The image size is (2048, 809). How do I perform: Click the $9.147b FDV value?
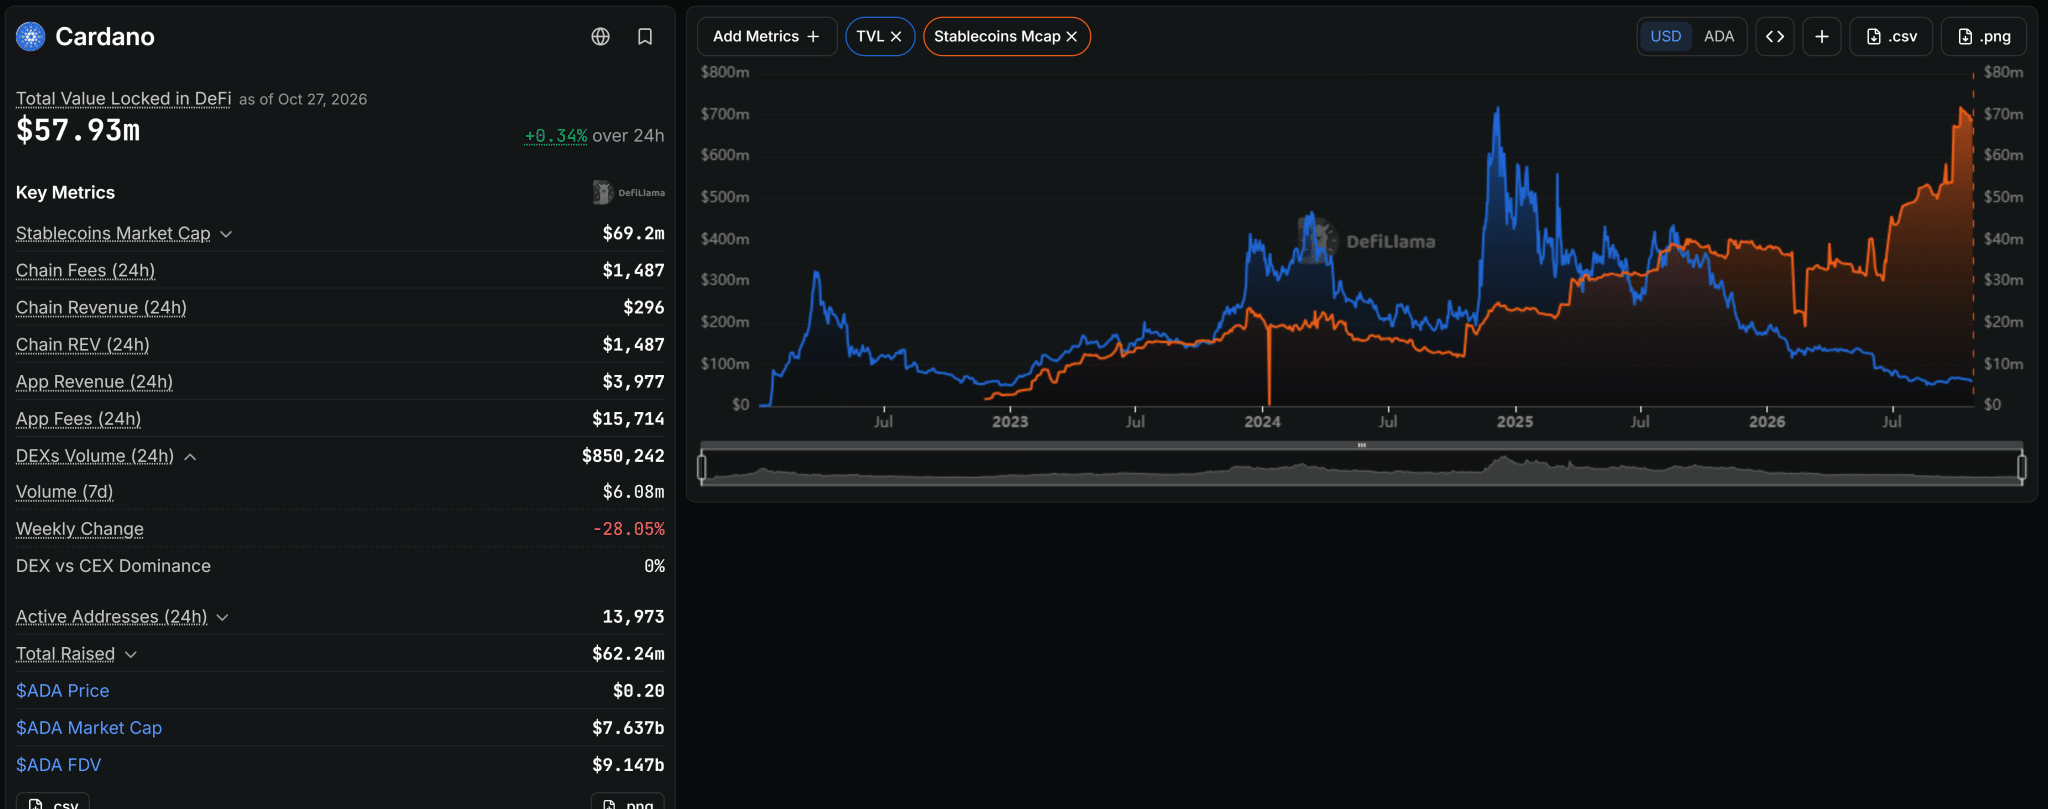pos(628,765)
